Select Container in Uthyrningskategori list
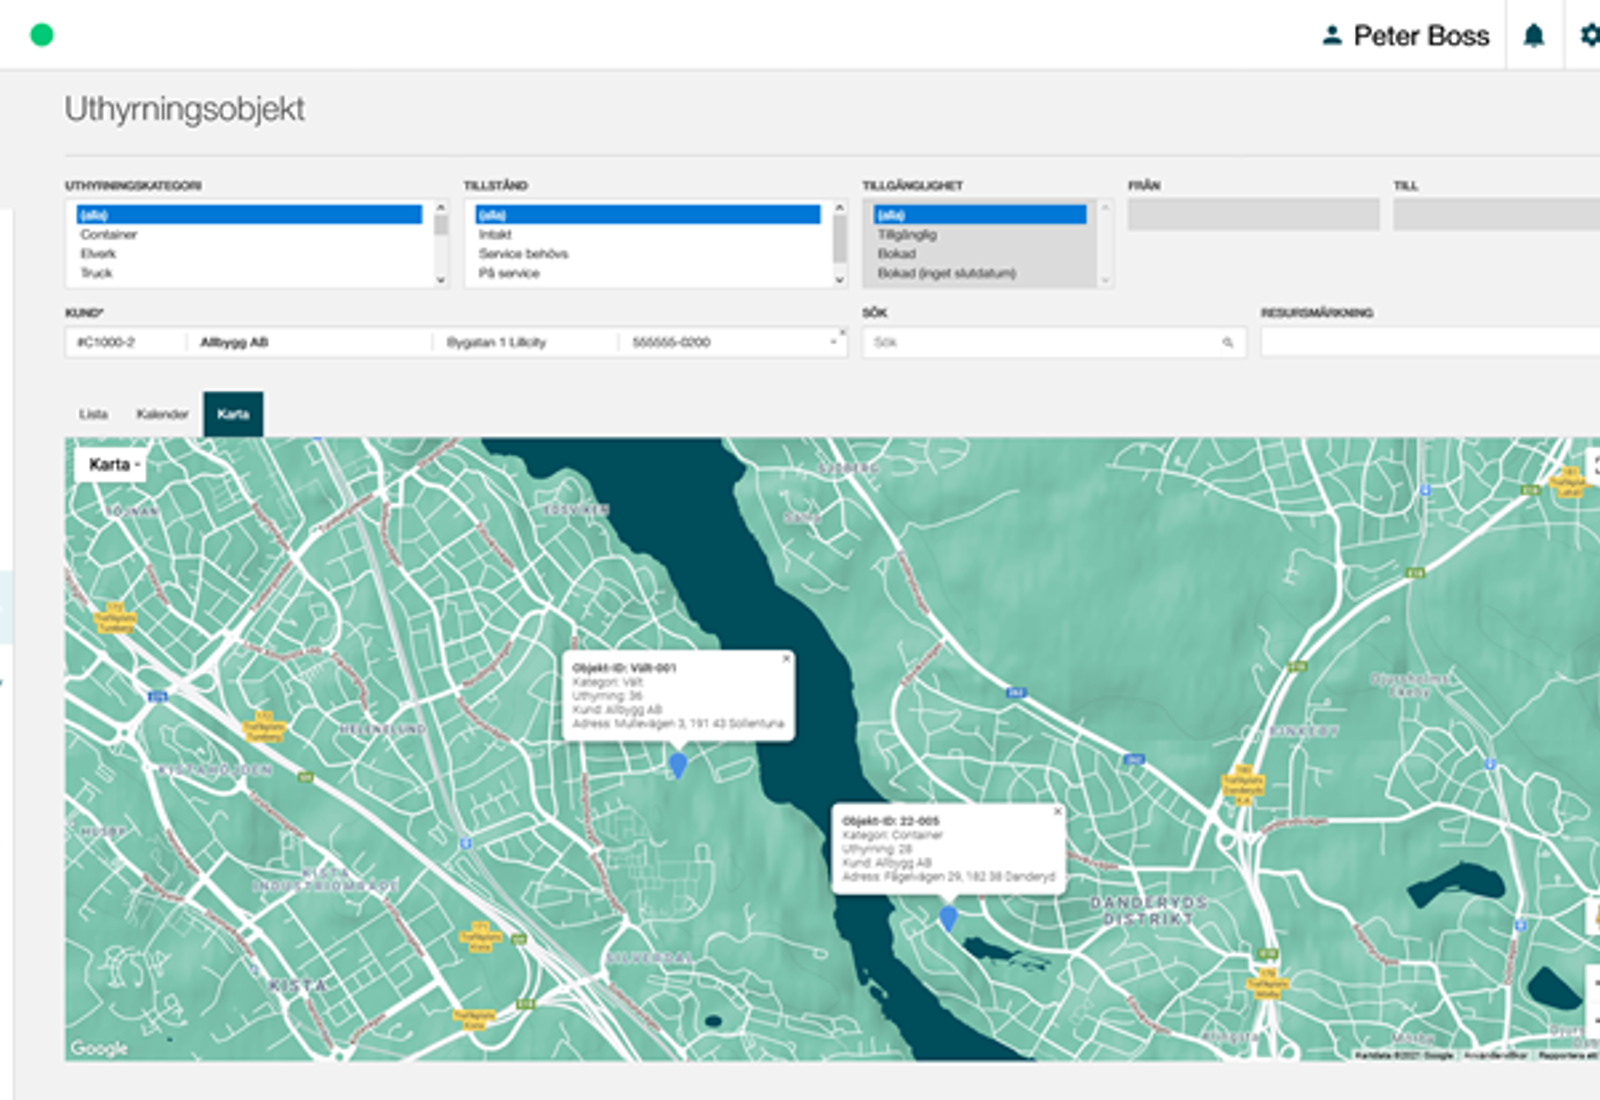The height and width of the screenshot is (1100, 1600). (x=109, y=234)
